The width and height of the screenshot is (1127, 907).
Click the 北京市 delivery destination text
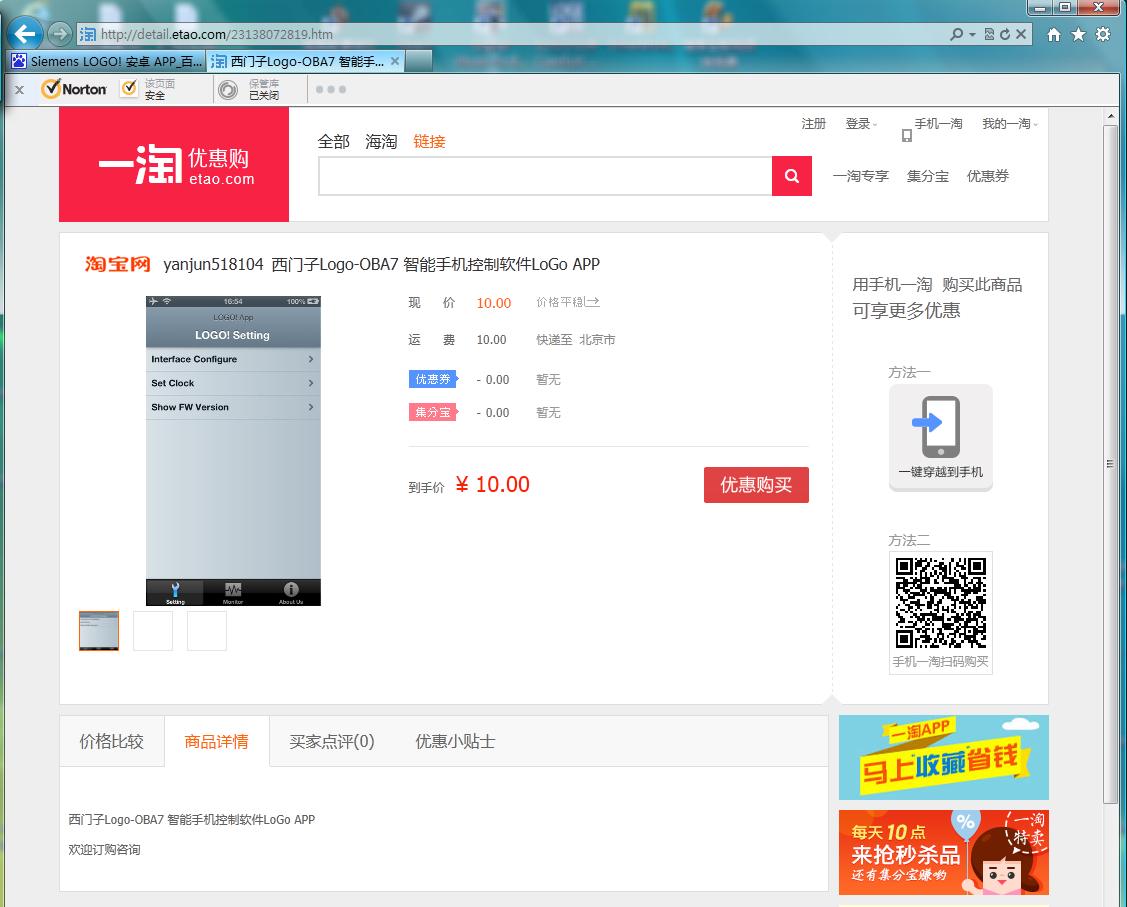point(597,340)
